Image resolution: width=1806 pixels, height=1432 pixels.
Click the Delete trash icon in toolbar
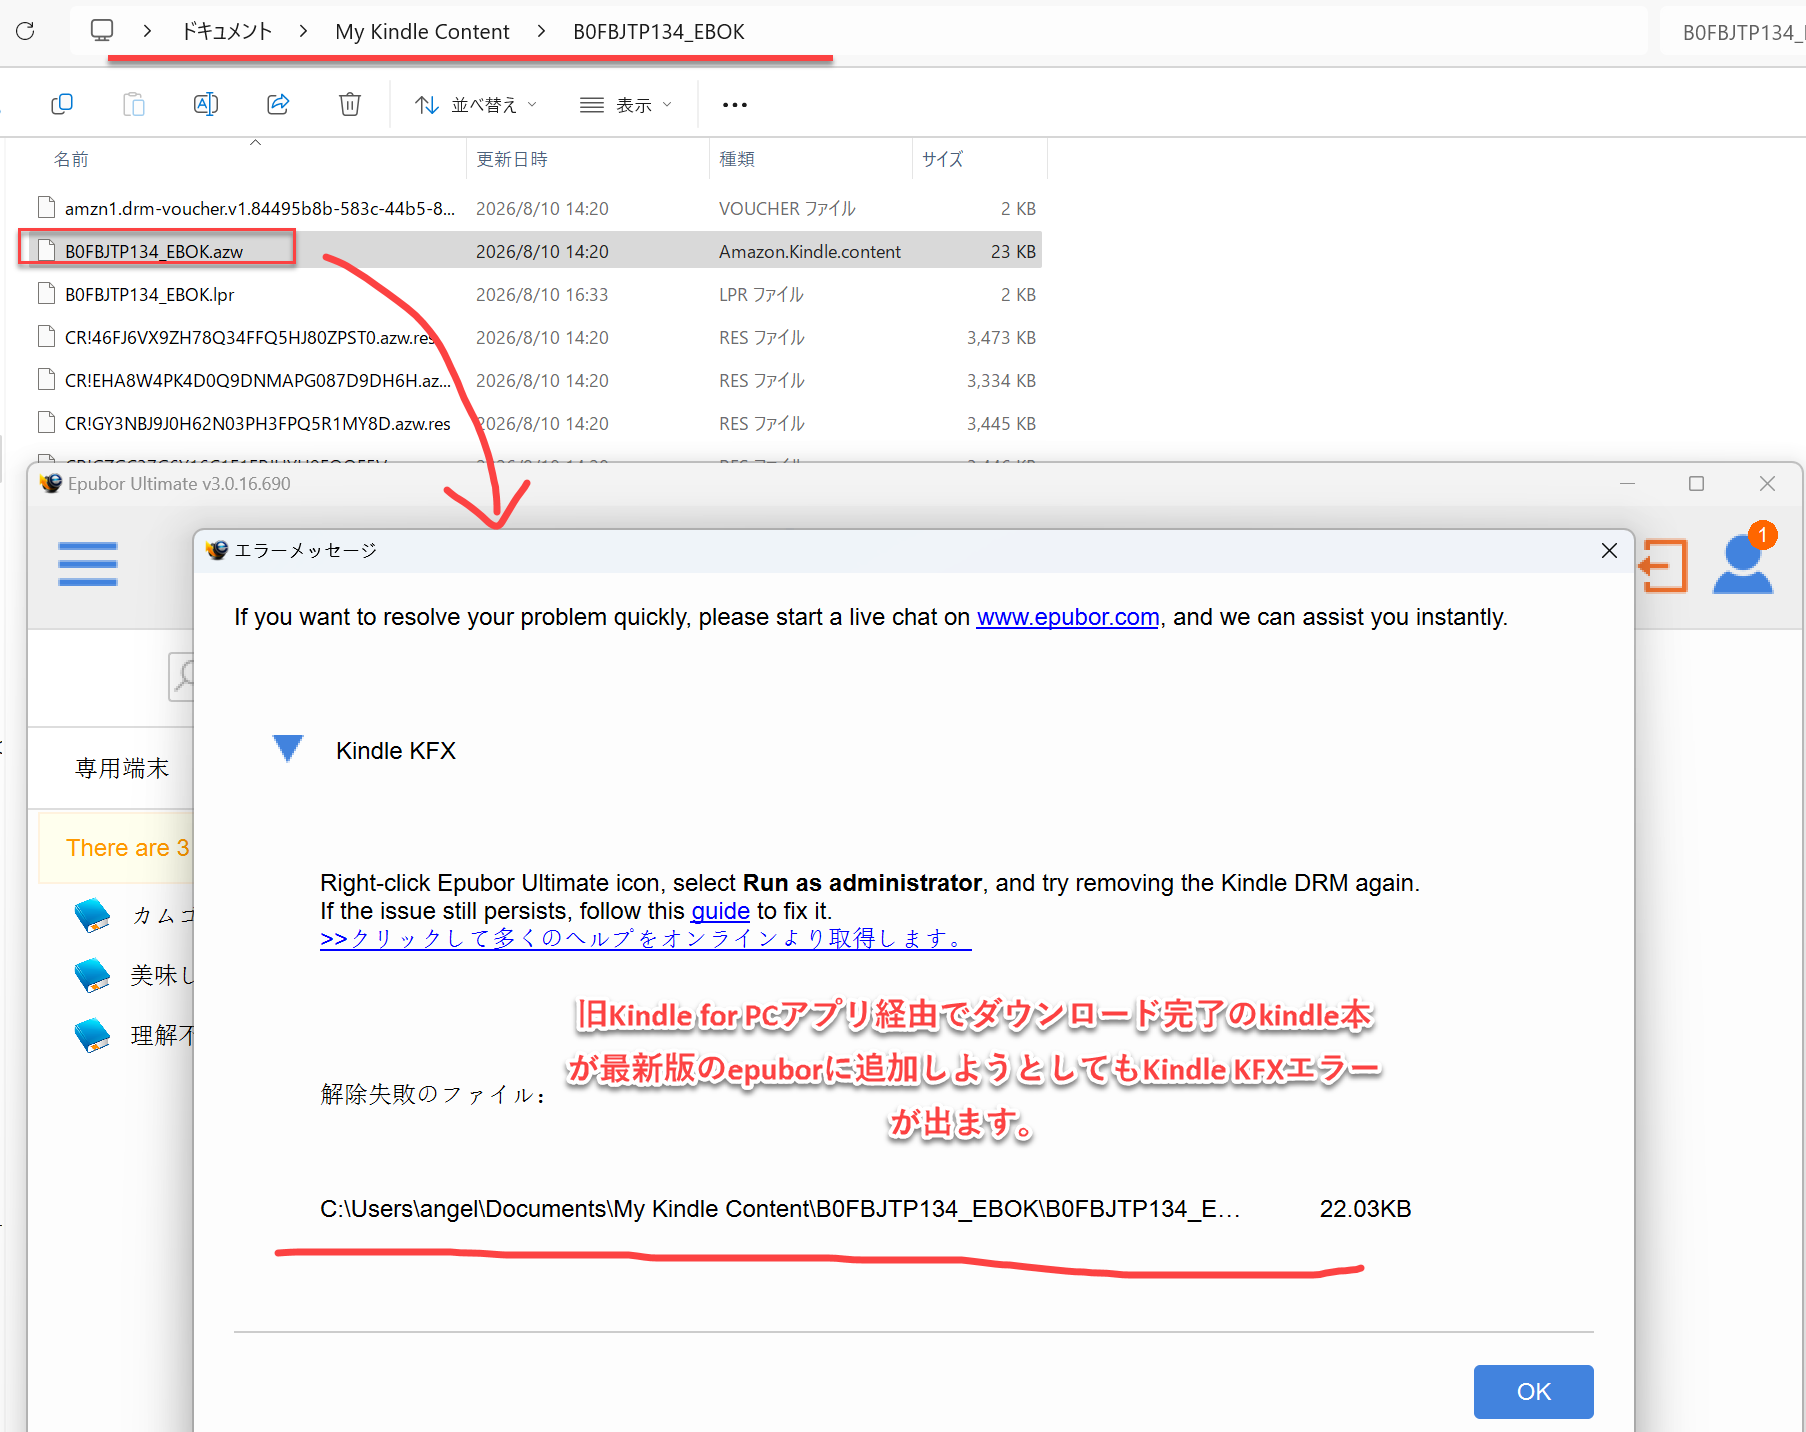tap(350, 104)
